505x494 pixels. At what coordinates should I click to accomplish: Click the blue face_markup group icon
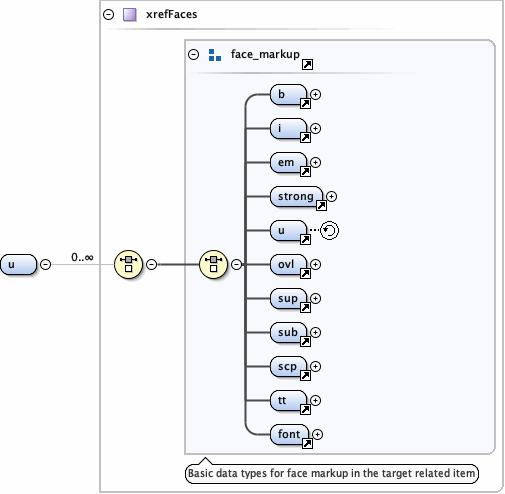(215, 55)
